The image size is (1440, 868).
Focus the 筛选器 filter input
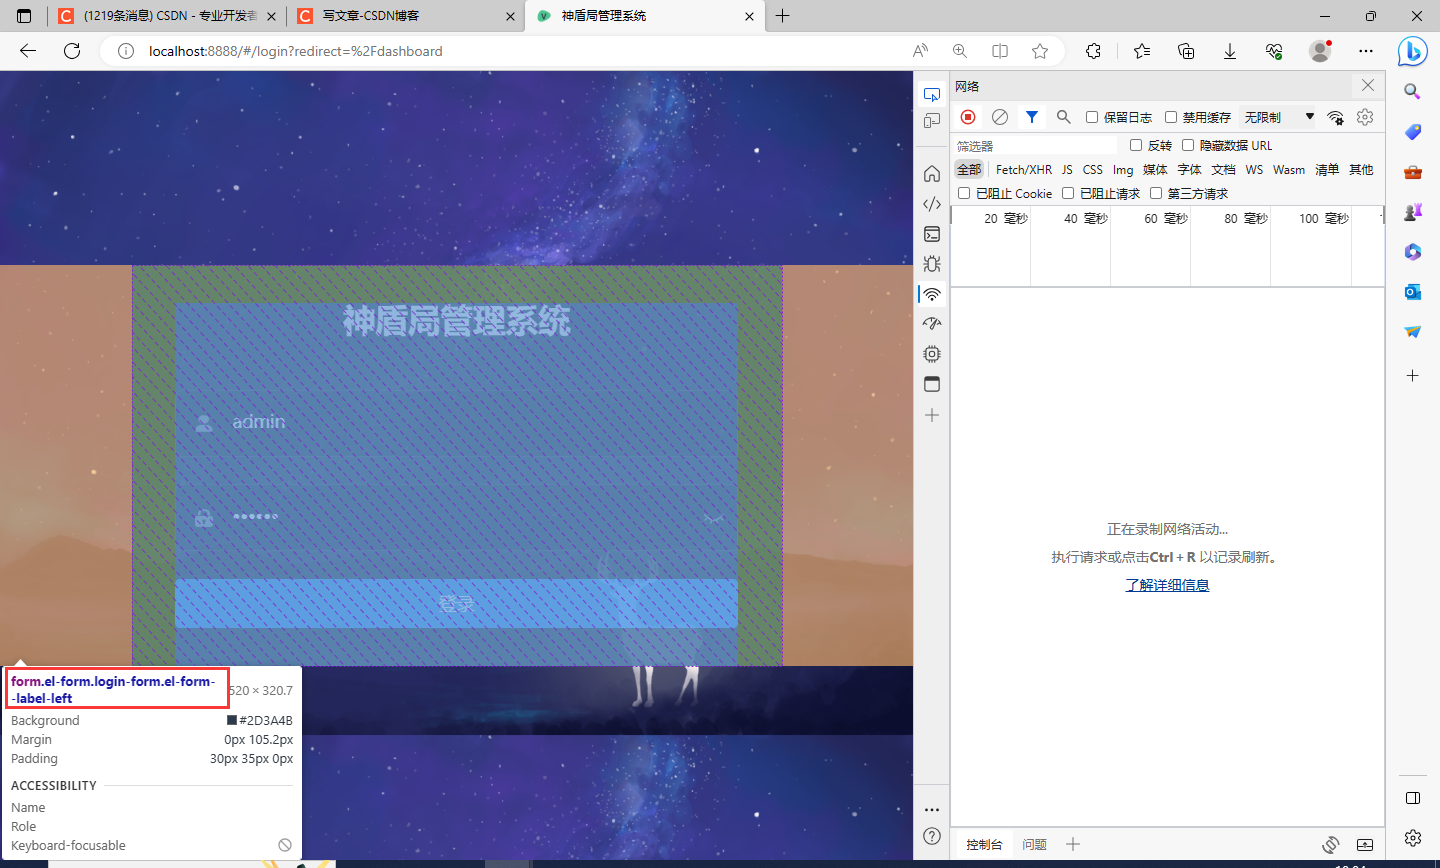(1035, 145)
